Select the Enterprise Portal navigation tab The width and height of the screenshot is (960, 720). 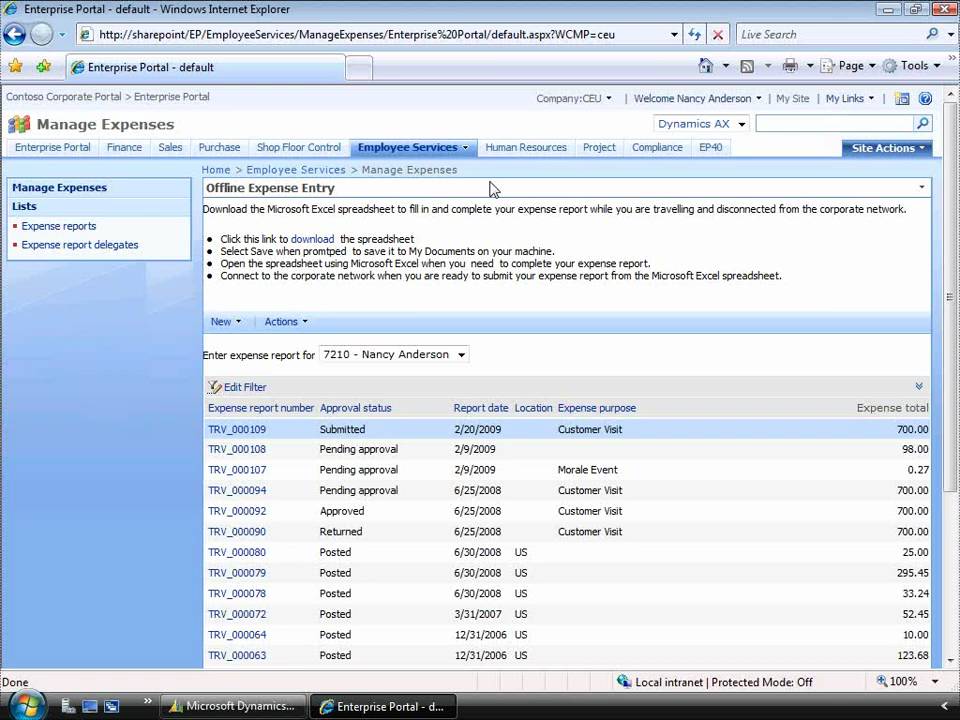tap(53, 148)
